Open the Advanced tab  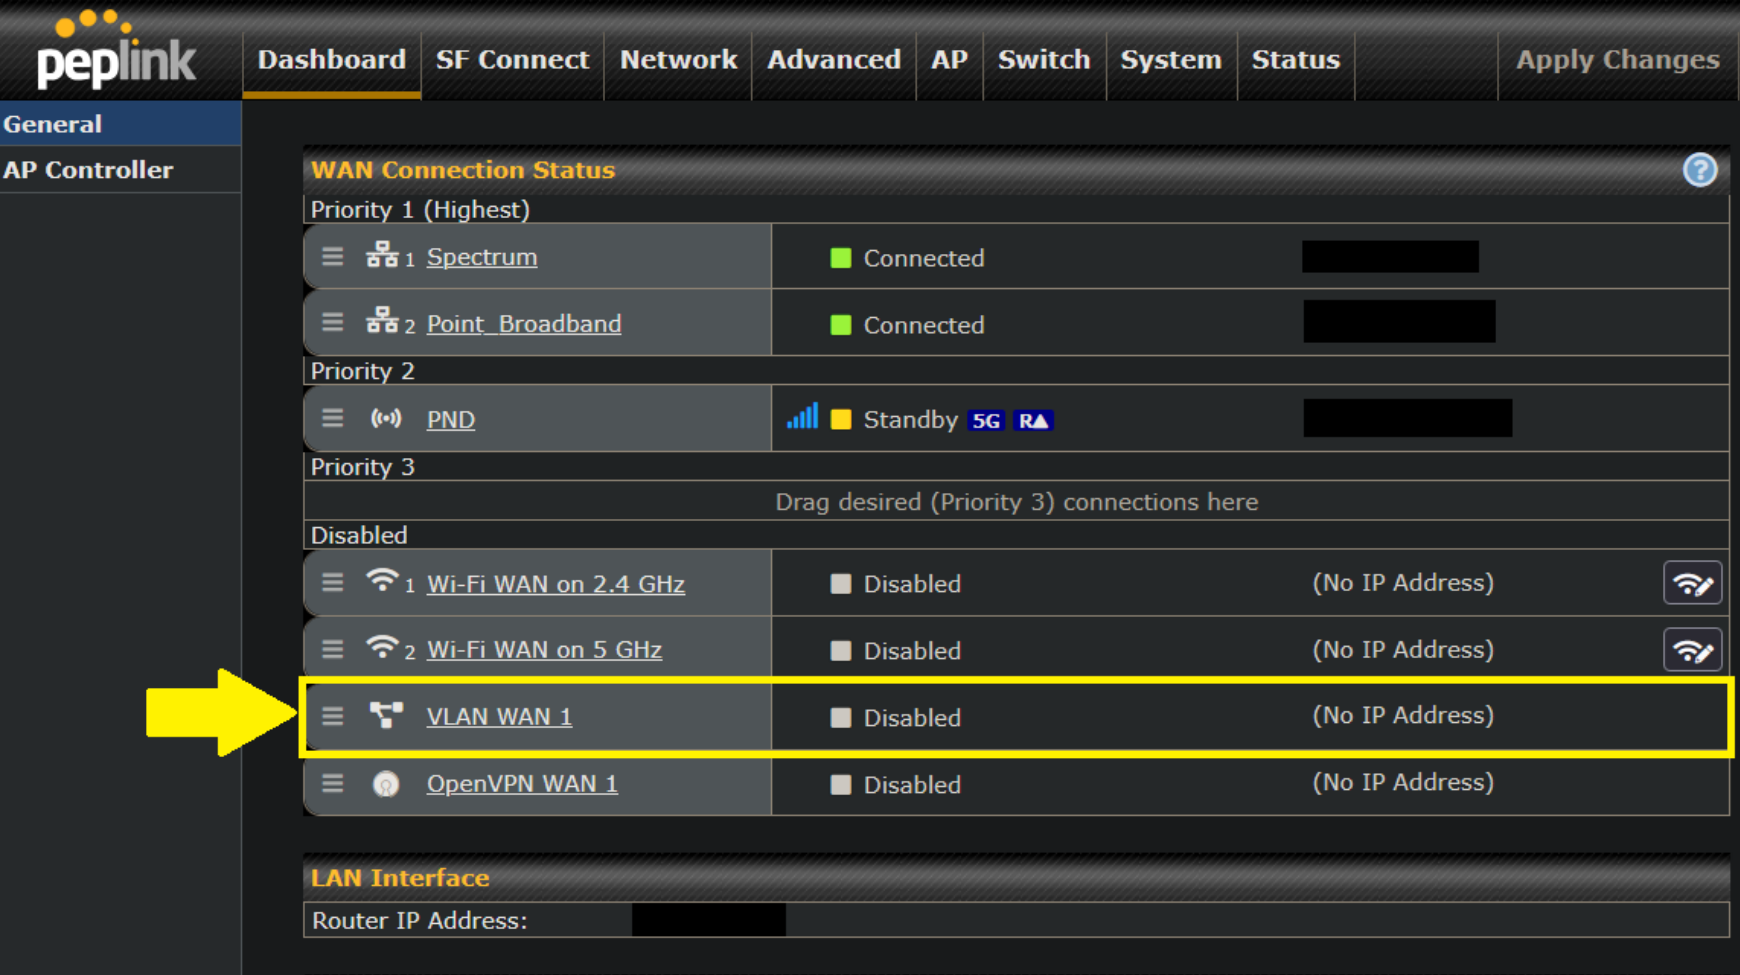coord(834,60)
